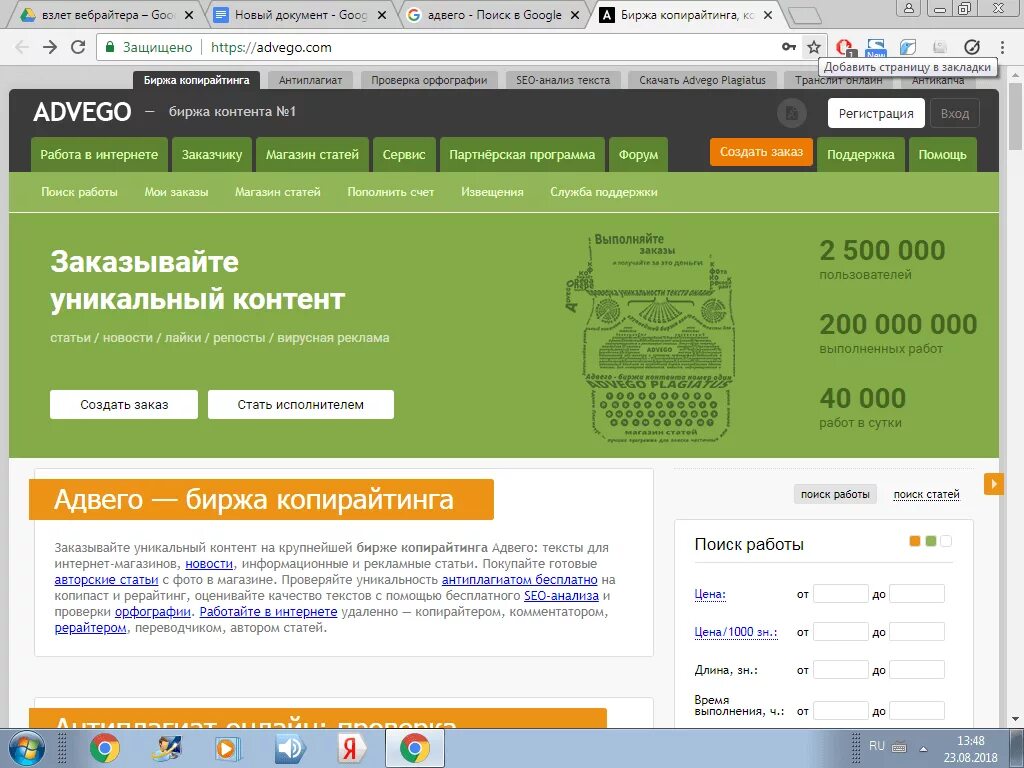Click Поиск работы submenu link
The image size is (1024, 768).
[79, 192]
